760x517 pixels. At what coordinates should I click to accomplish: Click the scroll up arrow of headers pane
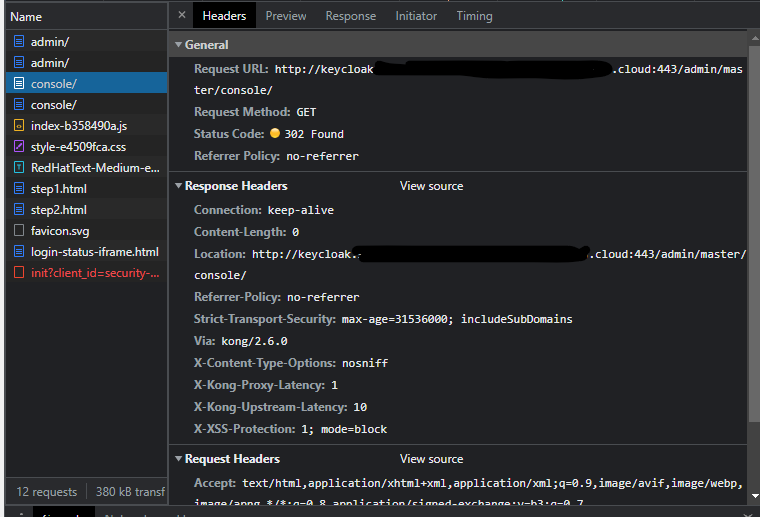coord(755,37)
